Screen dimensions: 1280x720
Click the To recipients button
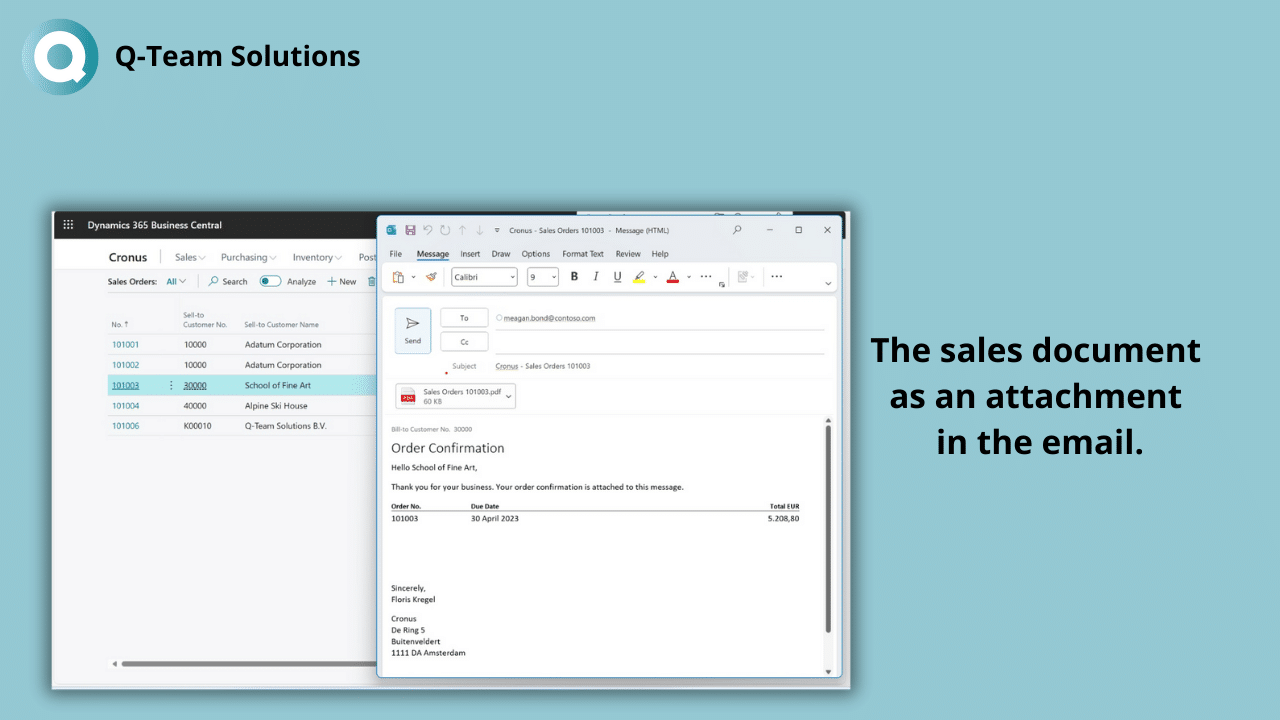[464, 318]
